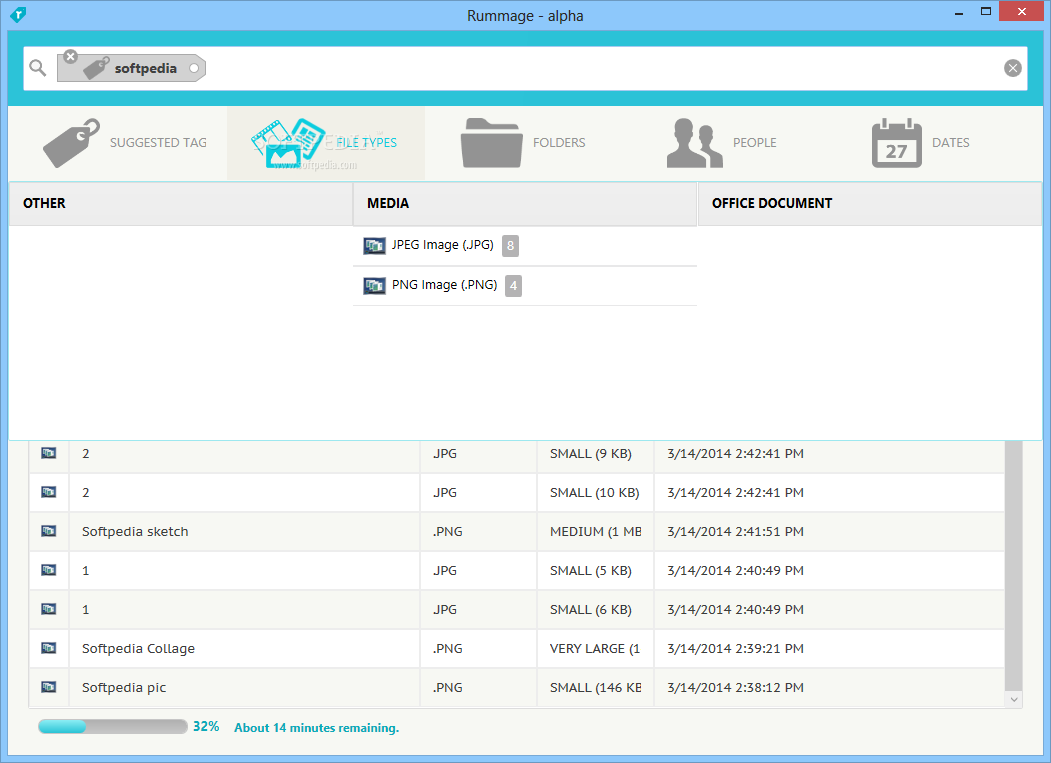Click the Rummage logo in title bar
1051x763 pixels.
click(18, 14)
